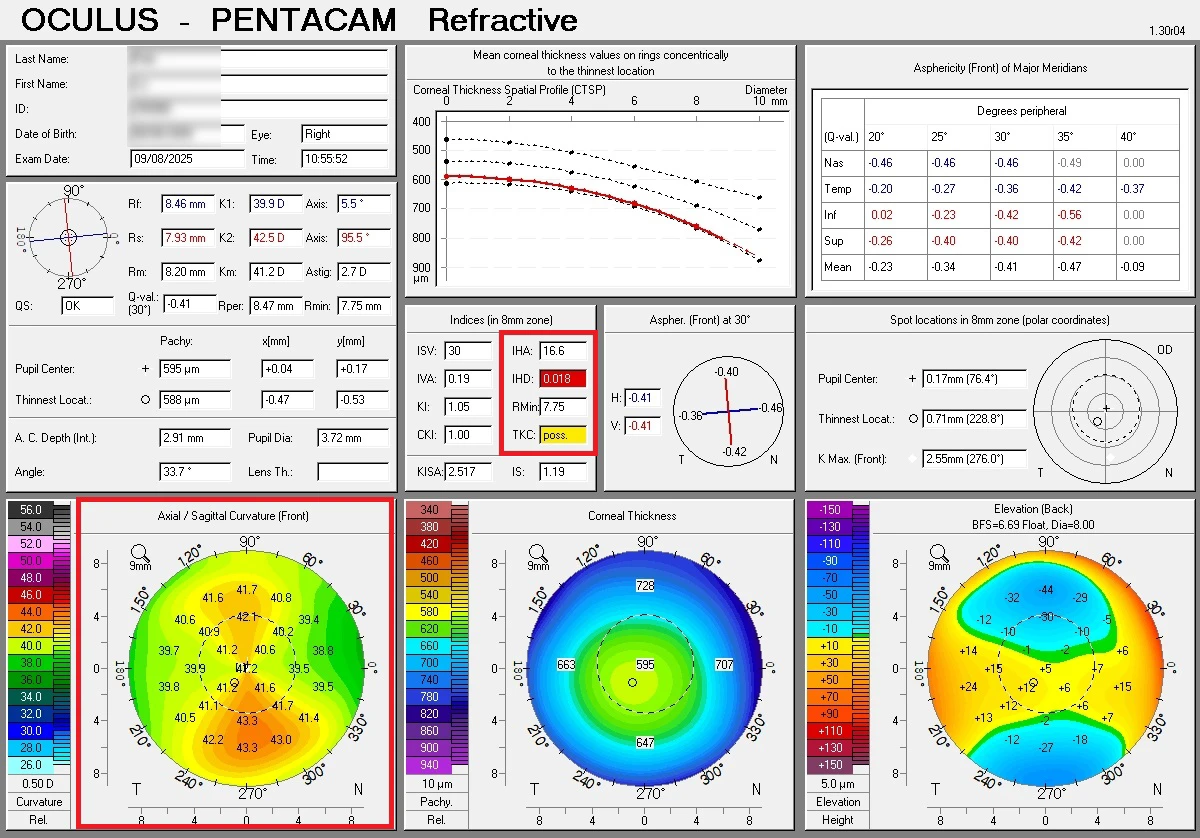Click the IS field showing 1.19

pos(564,471)
